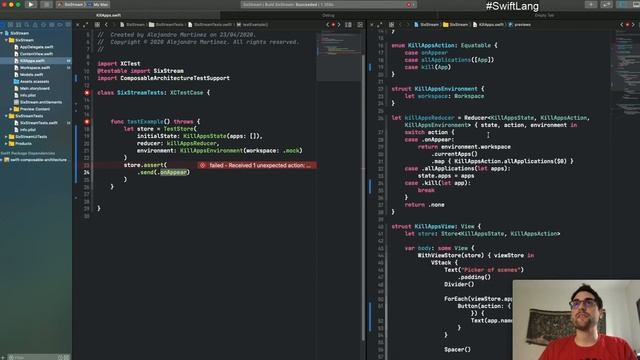Click the add button at navigator bottom

click(x=3, y=357)
